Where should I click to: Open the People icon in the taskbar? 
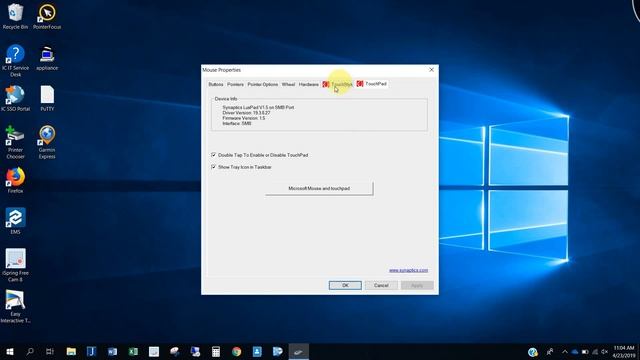click(550, 351)
